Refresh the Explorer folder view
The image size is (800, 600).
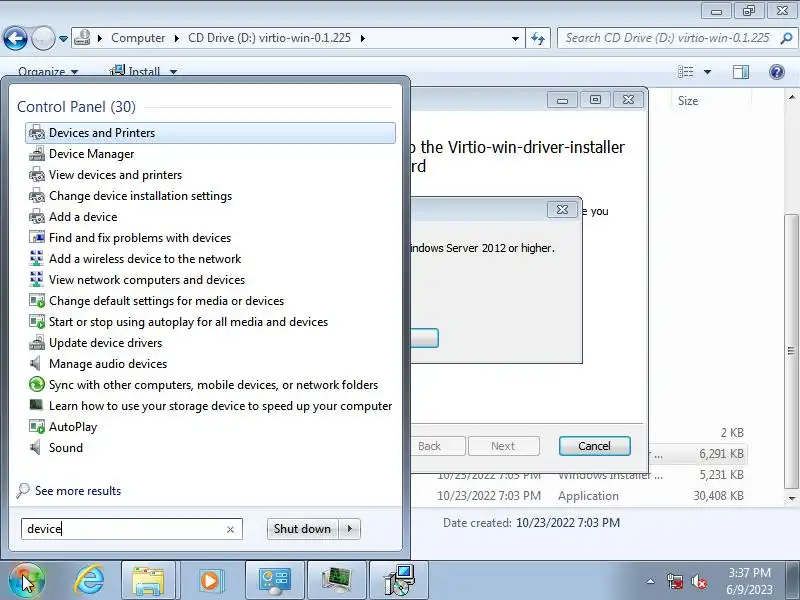(538, 38)
